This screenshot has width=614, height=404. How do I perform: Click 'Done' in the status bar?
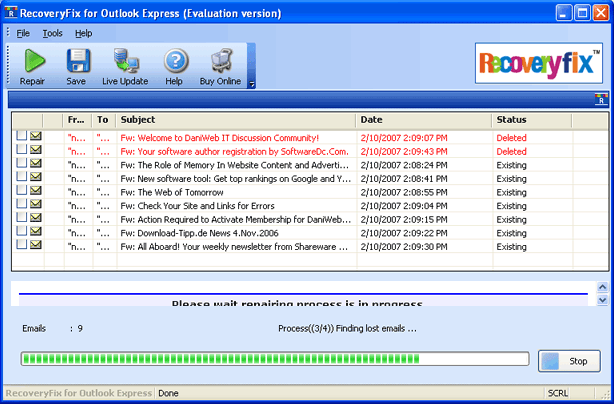pyautogui.click(x=168, y=393)
